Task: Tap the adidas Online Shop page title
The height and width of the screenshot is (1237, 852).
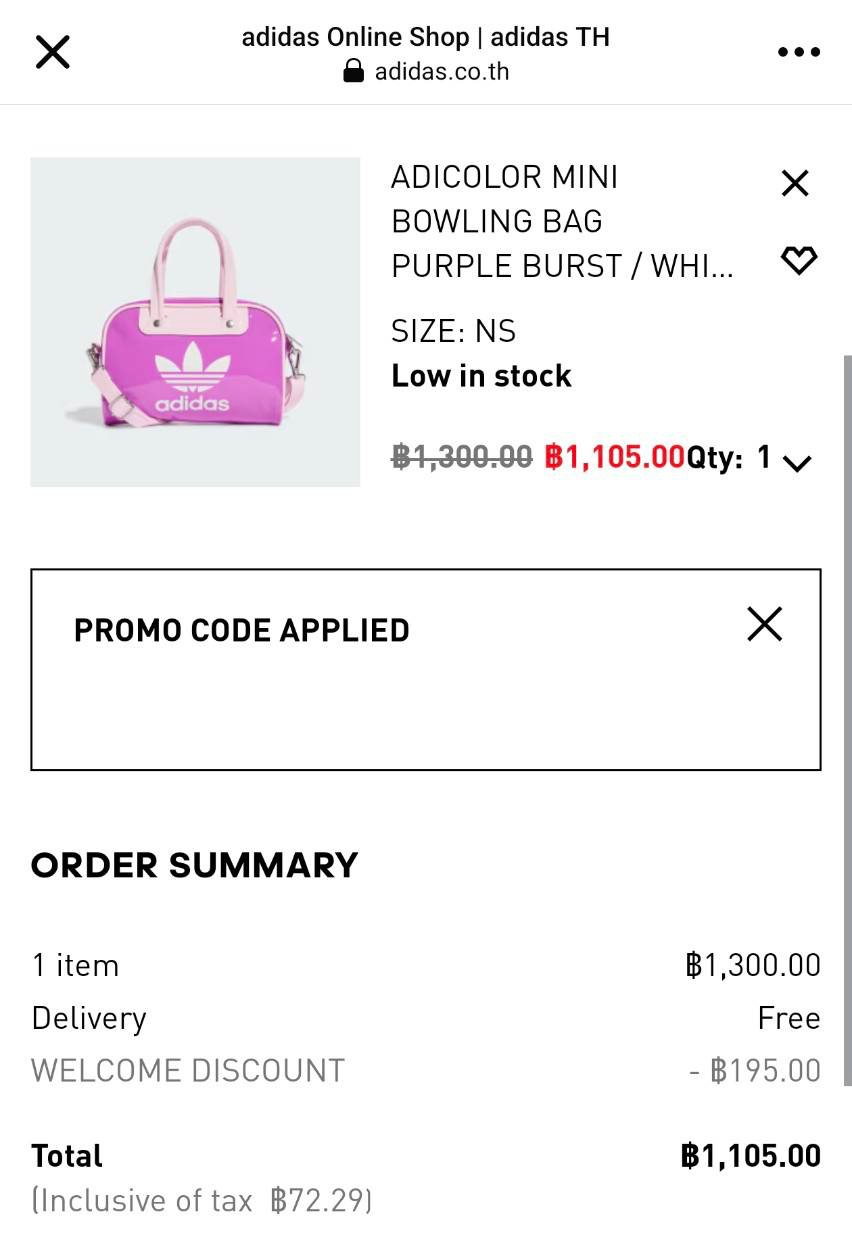Action: [x=425, y=37]
